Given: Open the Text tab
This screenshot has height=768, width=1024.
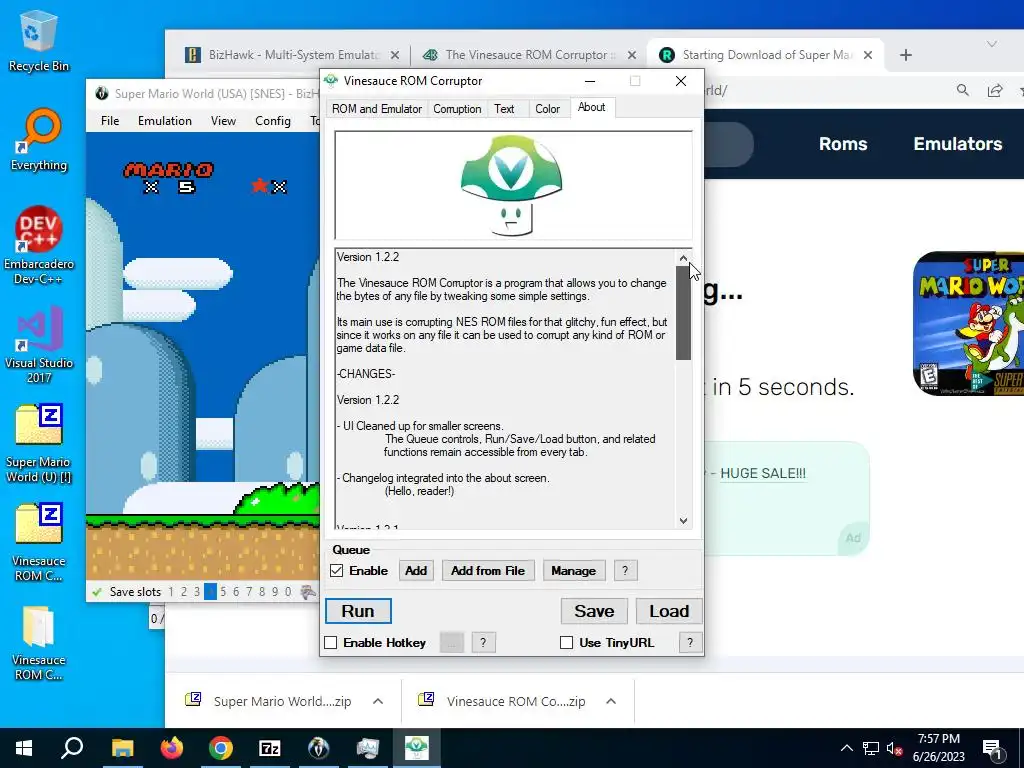Looking at the screenshot, I should pos(504,109).
